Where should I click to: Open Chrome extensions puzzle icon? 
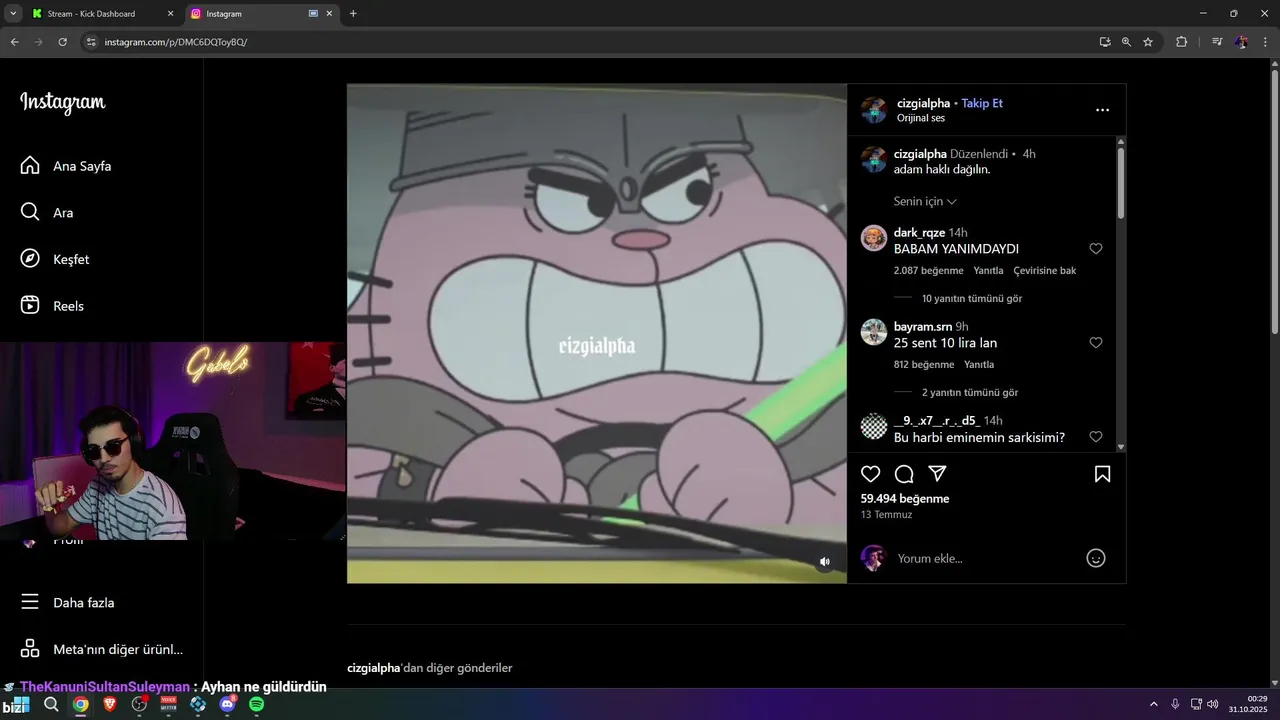(1181, 42)
